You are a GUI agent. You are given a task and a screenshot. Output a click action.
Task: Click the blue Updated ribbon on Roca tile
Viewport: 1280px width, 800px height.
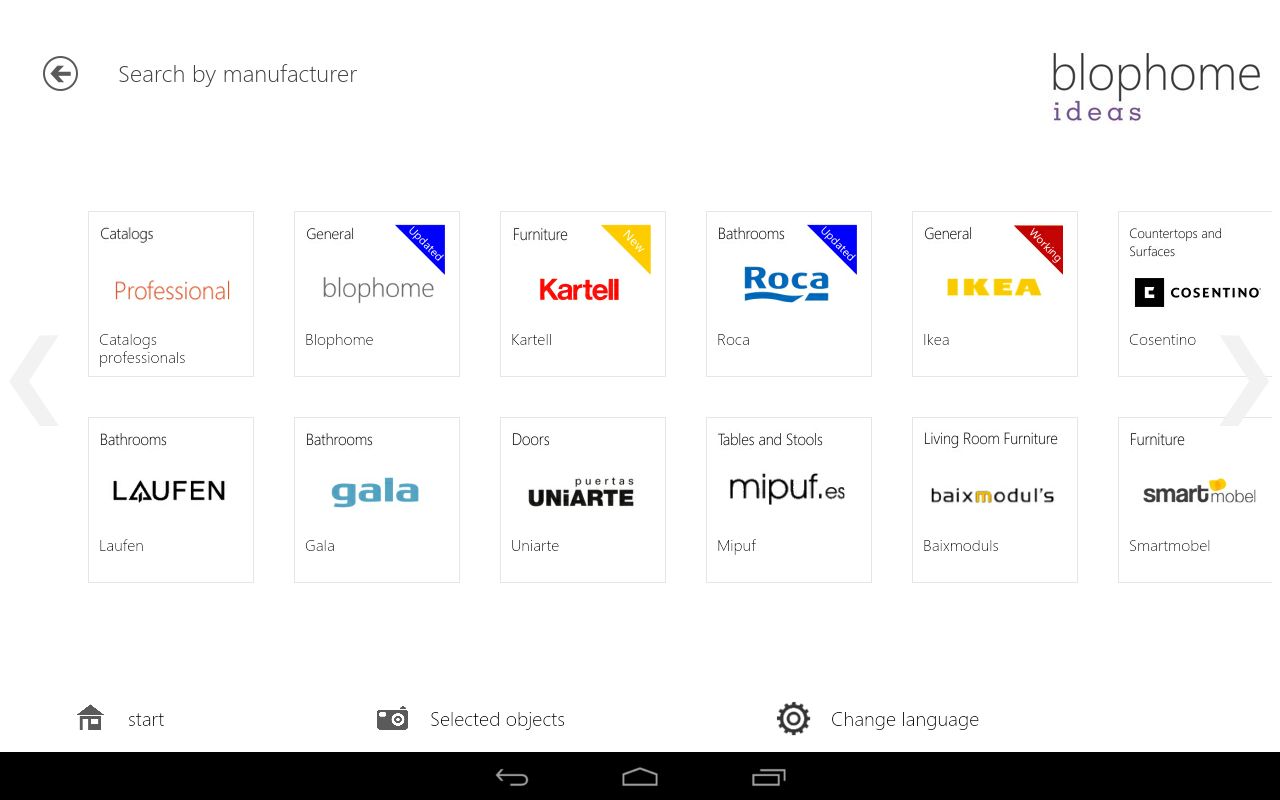point(838,242)
